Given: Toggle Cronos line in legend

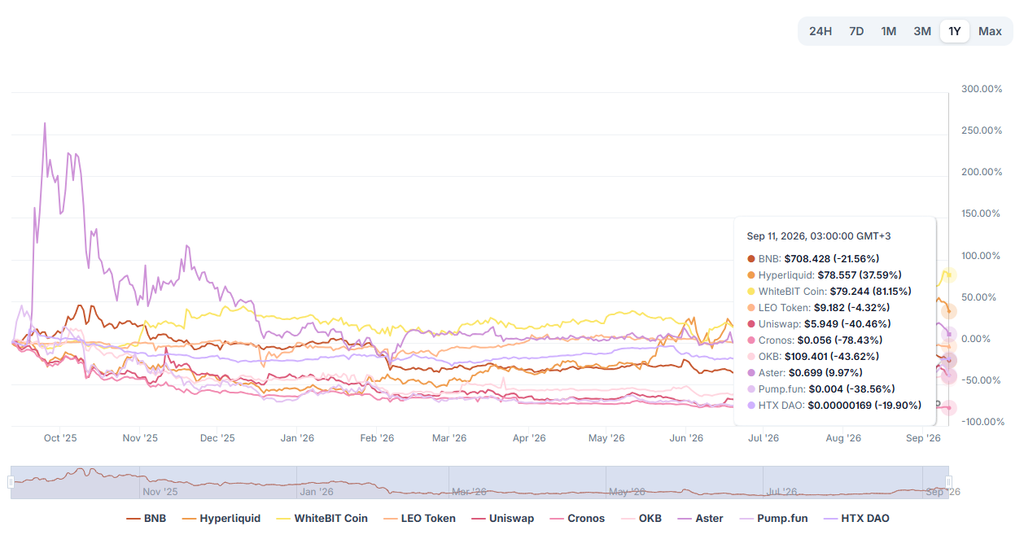Looking at the screenshot, I should [577, 518].
